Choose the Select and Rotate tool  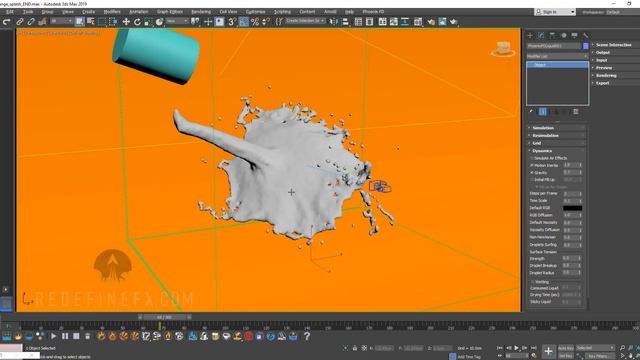[137, 22]
